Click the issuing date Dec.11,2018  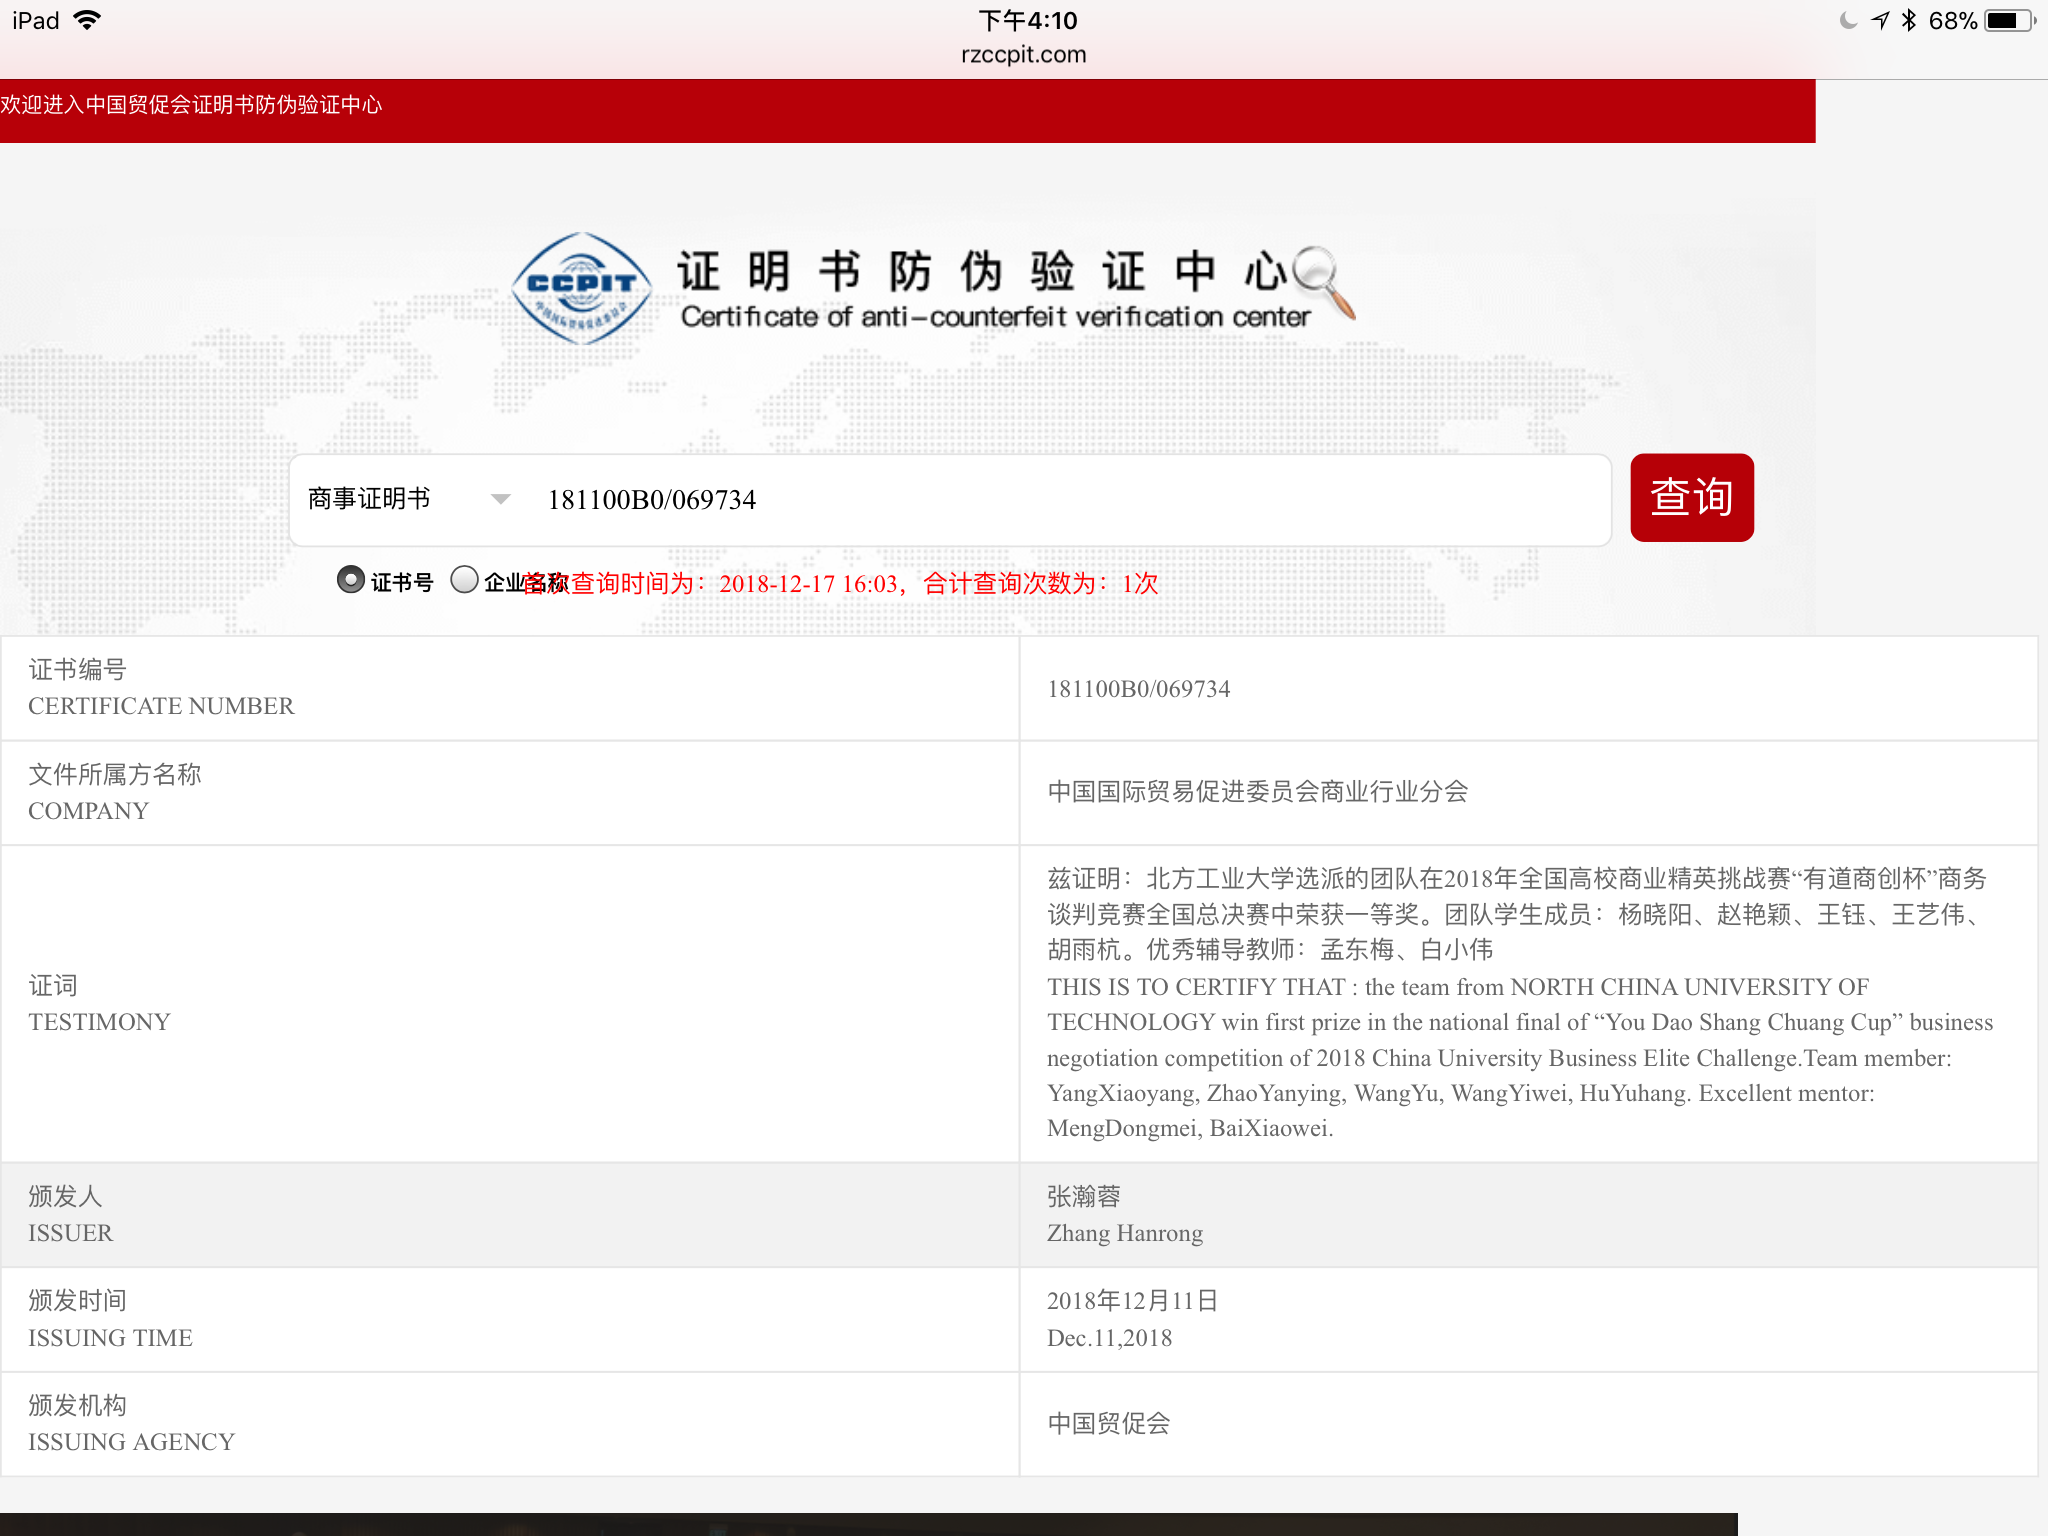pos(1109,1338)
